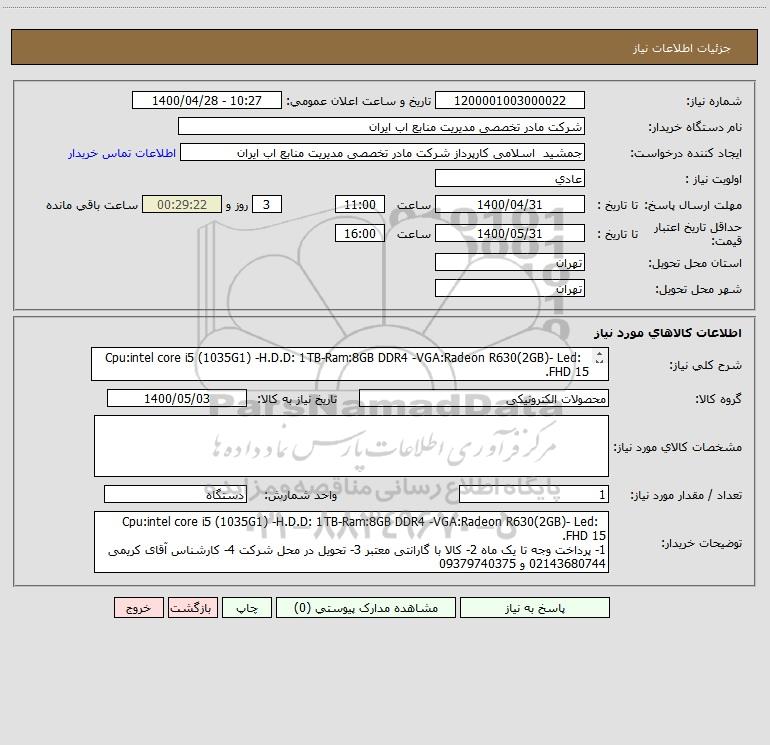Click the شماره نیاز label
The height and width of the screenshot is (745, 770).
[714, 101]
